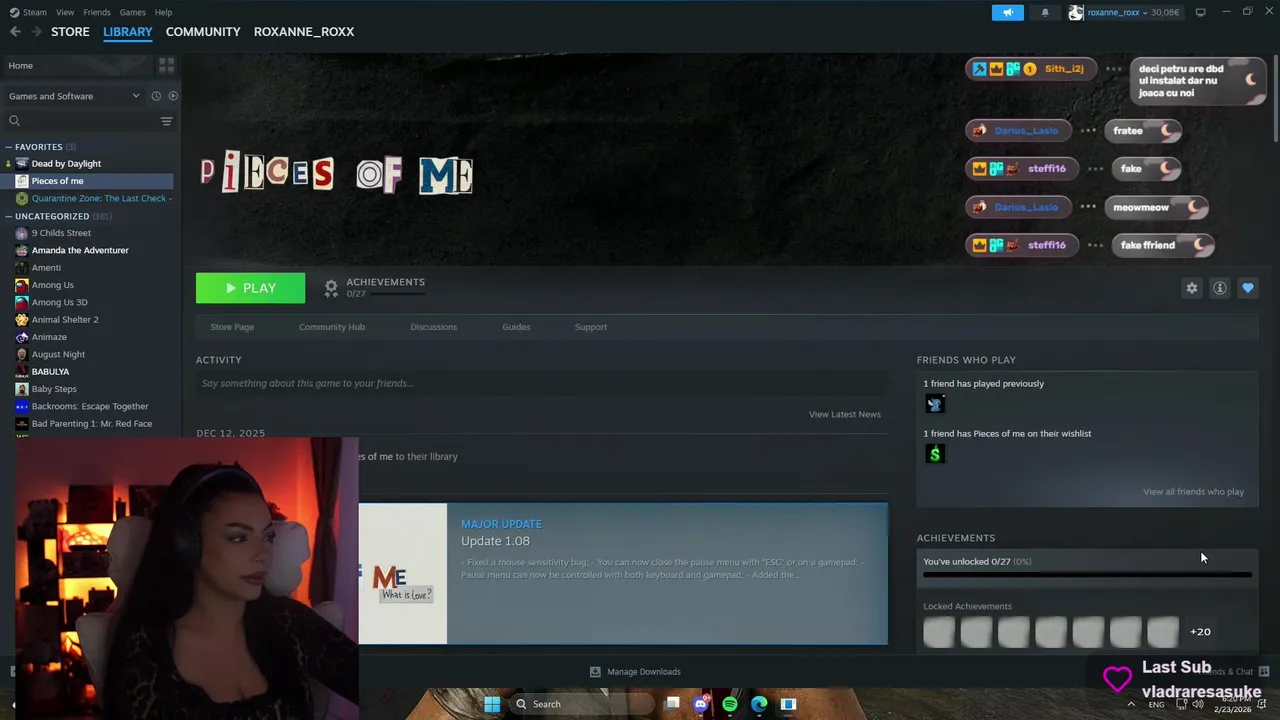Select Animal Shelter 2 in library
The width and height of the screenshot is (1280, 720).
pos(65,320)
